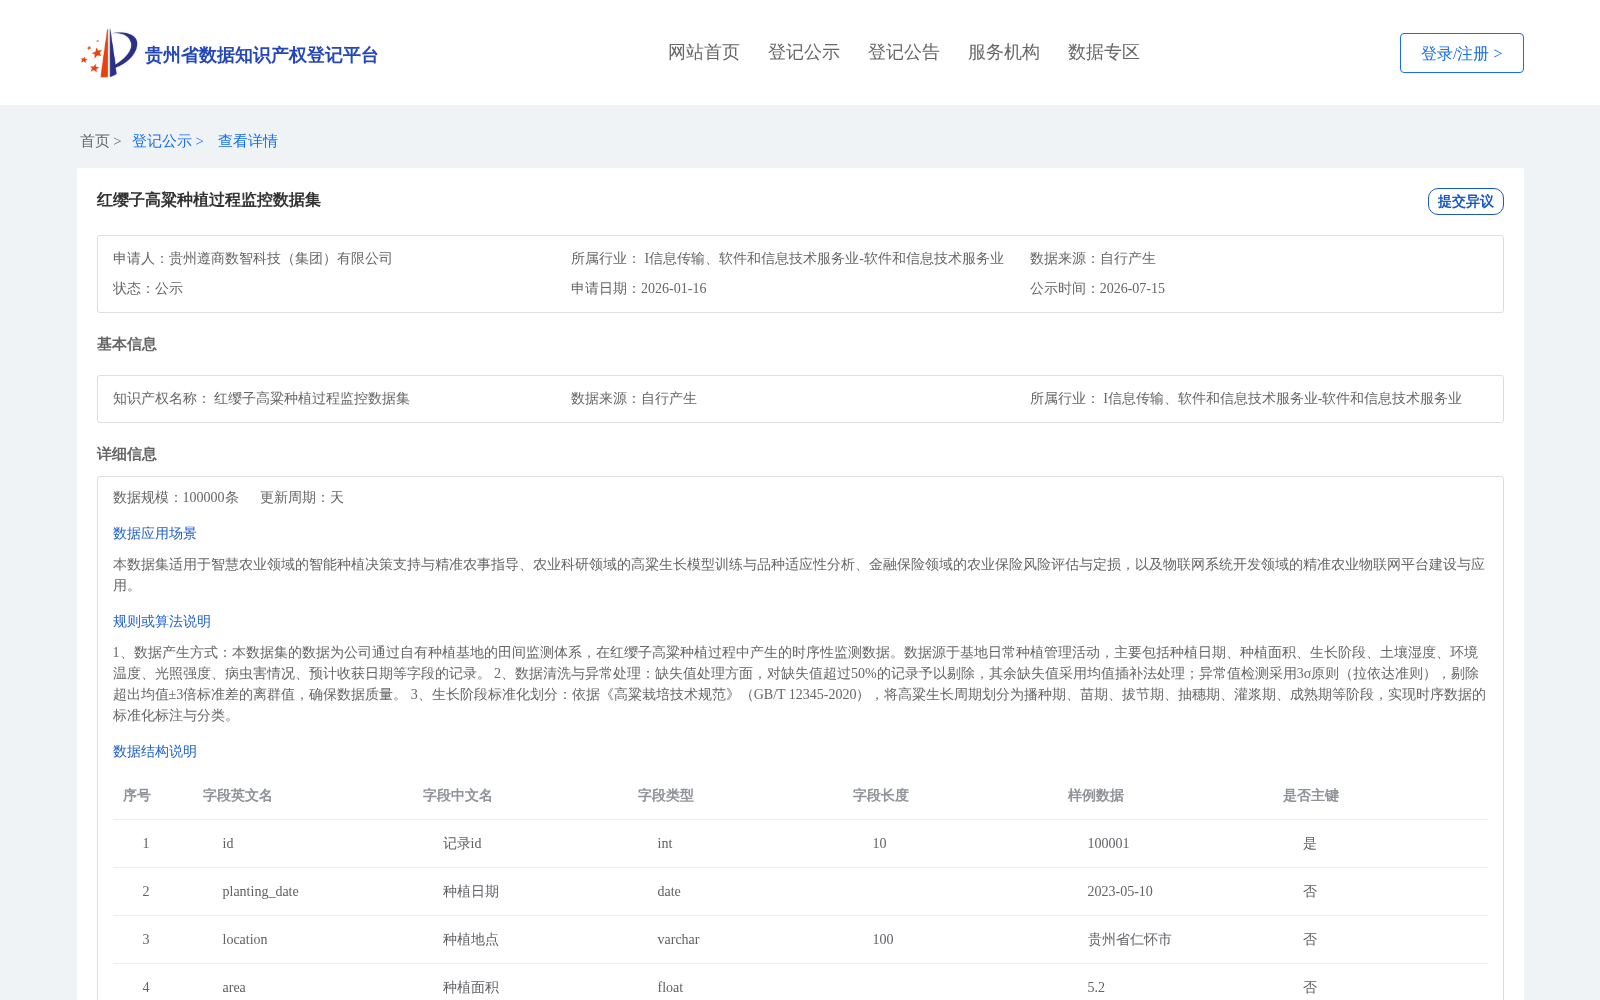Select the page title 红缨子高粱种植过程监控数据集
This screenshot has height=1000, width=1600.
[x=209, y=200]
